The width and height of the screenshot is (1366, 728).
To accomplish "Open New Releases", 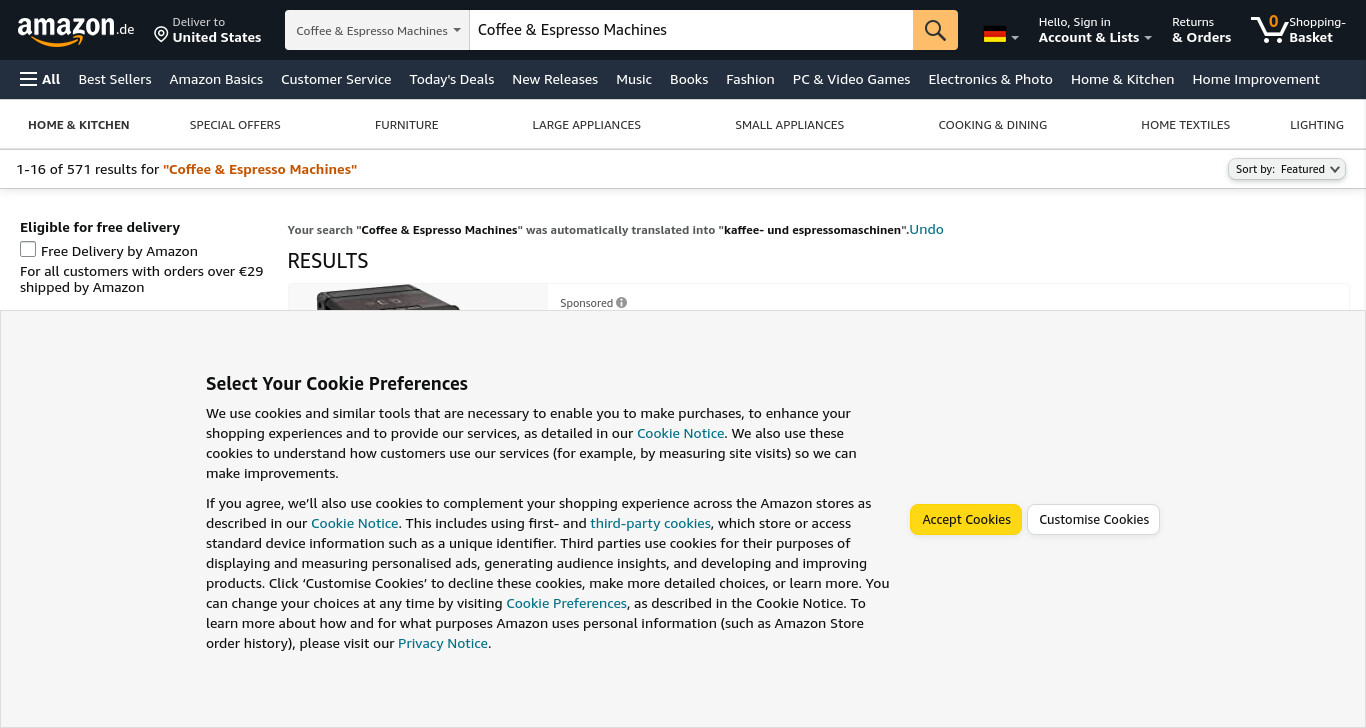I will [x=555, y=79].
